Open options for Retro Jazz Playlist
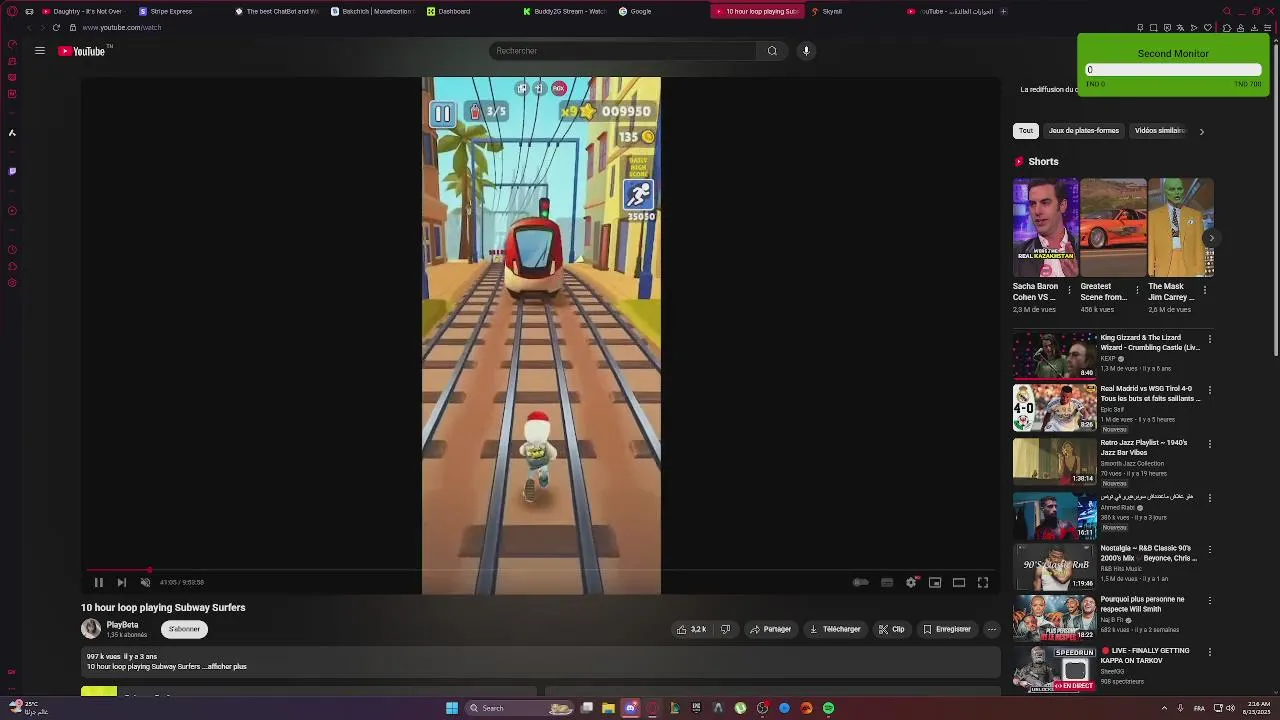The width and height of the screenshot is (1280, 720). (1210, 444)
